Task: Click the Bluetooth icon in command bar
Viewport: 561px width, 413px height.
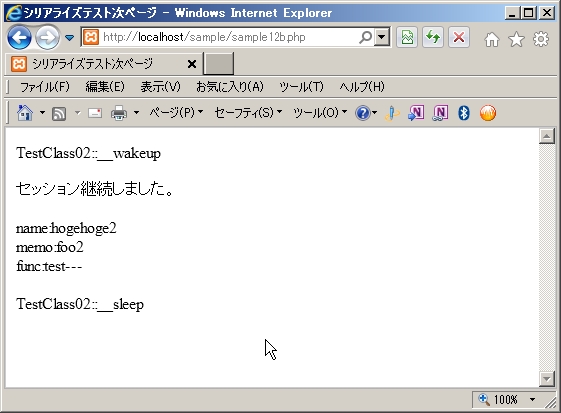Action: [x=464, y=113]
